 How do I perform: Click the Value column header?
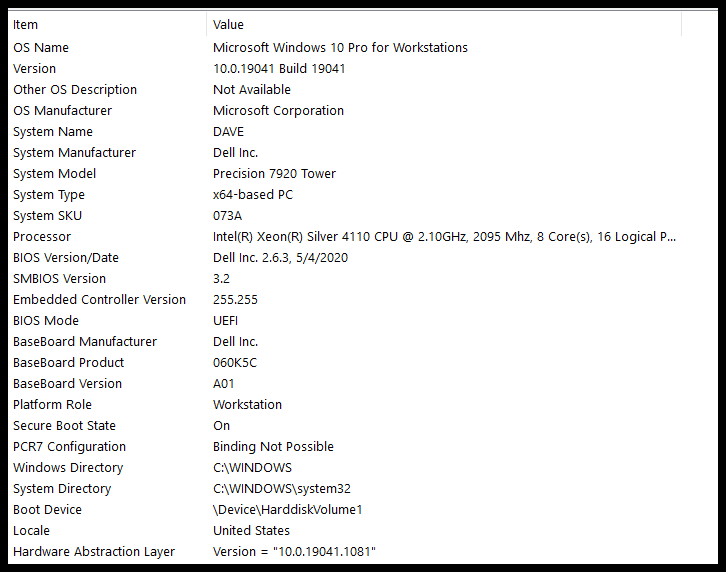228,24
